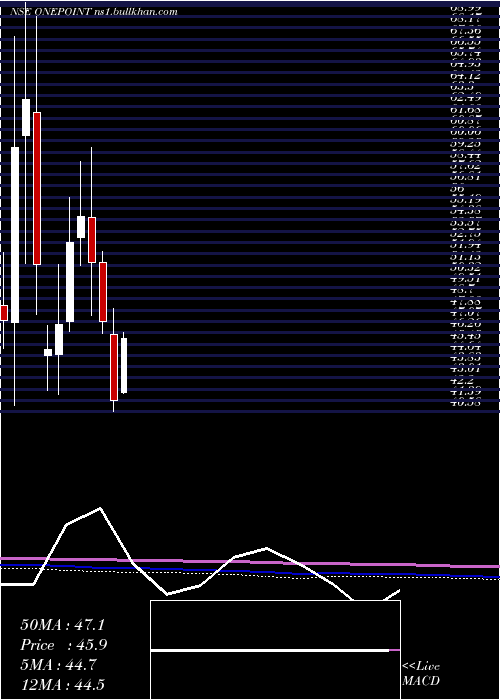Select the Price : 45.9 readout
Screen dimensions: 500x700
point(64,645)
